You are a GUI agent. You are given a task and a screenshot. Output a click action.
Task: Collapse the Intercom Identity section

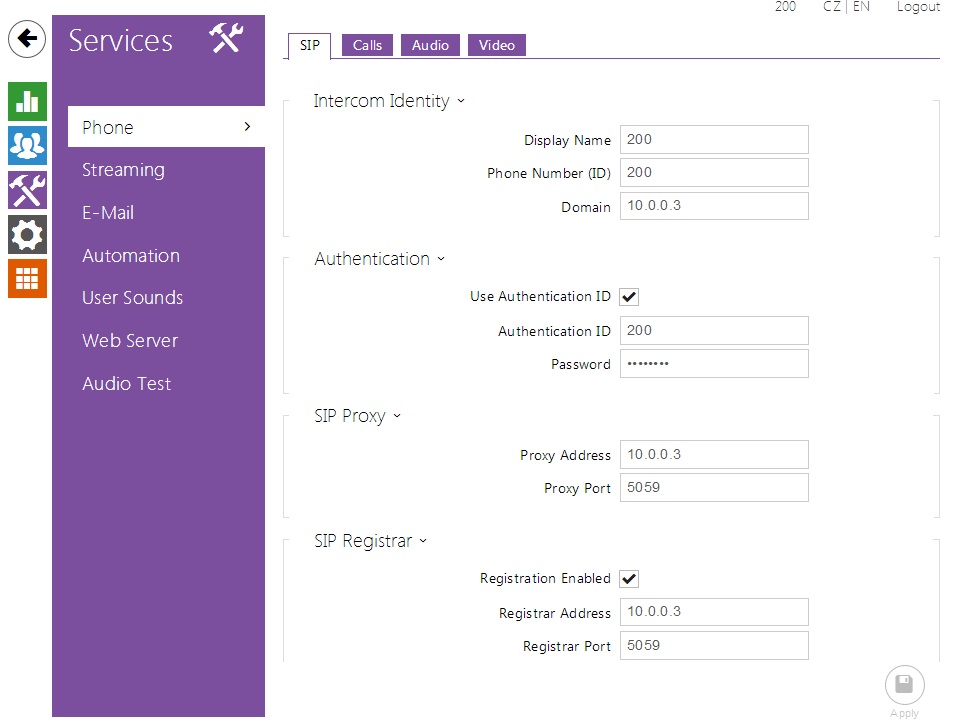pos(389,101)
